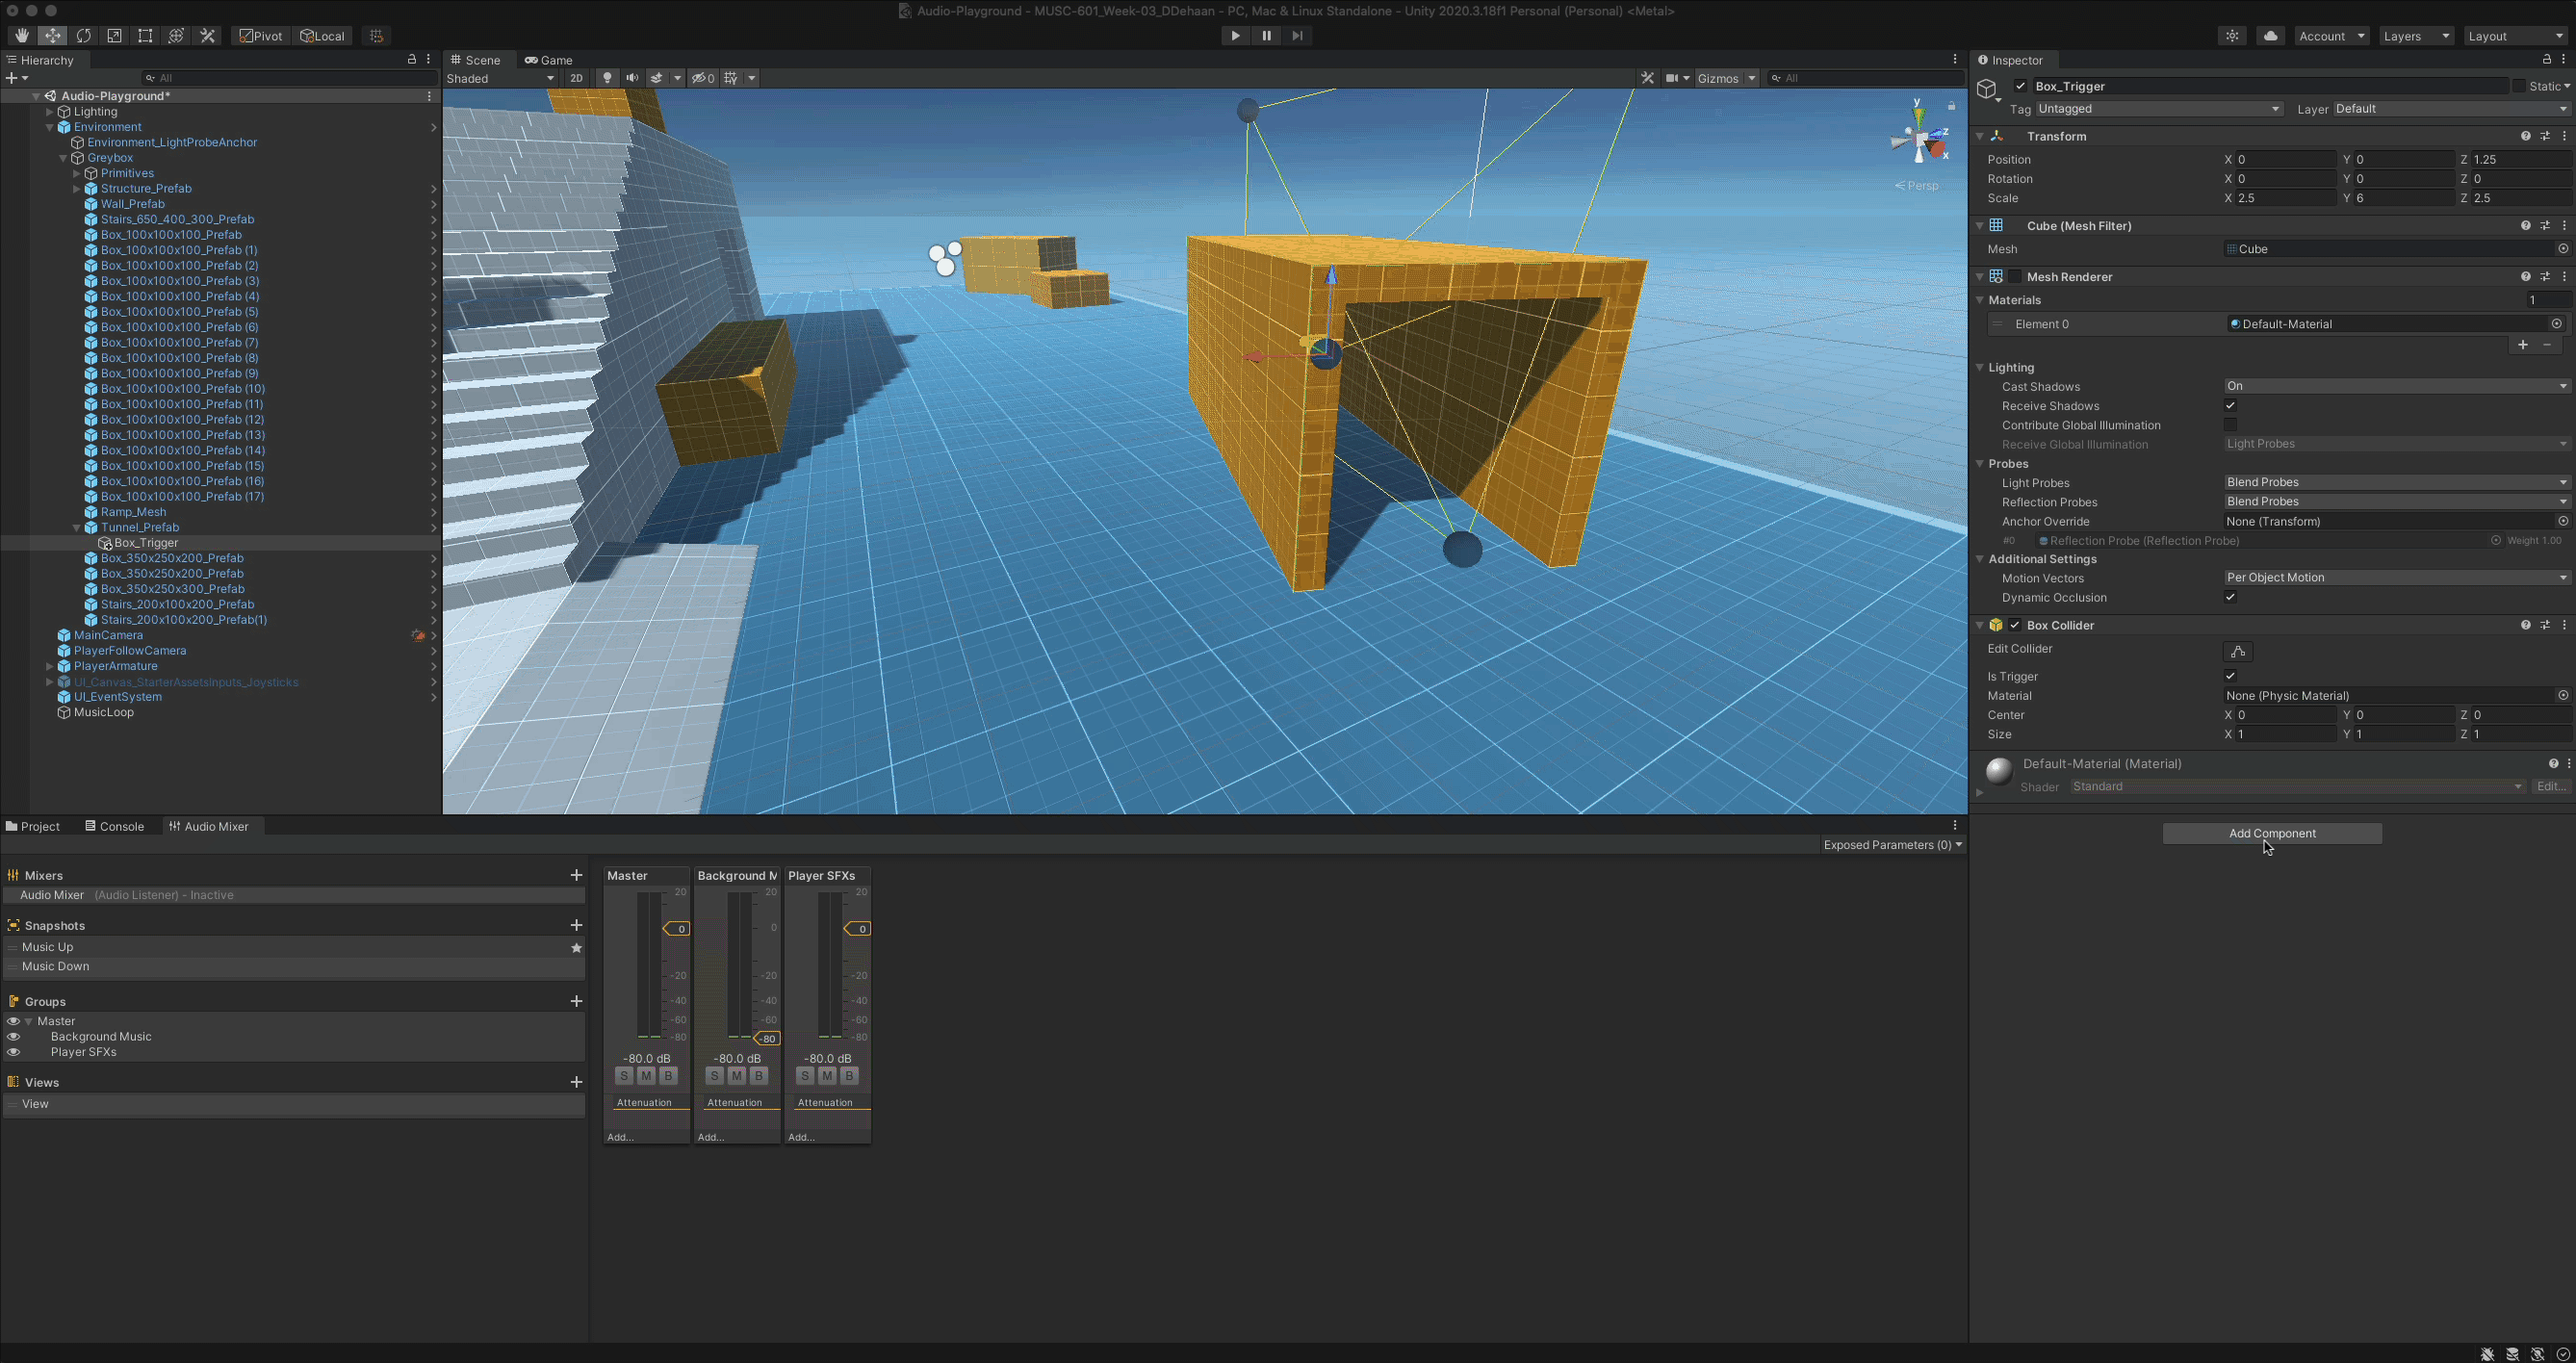Click the Background Music volume fader handle
Image resolution: width=2576 pixels, height=1363 pixels.
click(x=767, y=1038)
